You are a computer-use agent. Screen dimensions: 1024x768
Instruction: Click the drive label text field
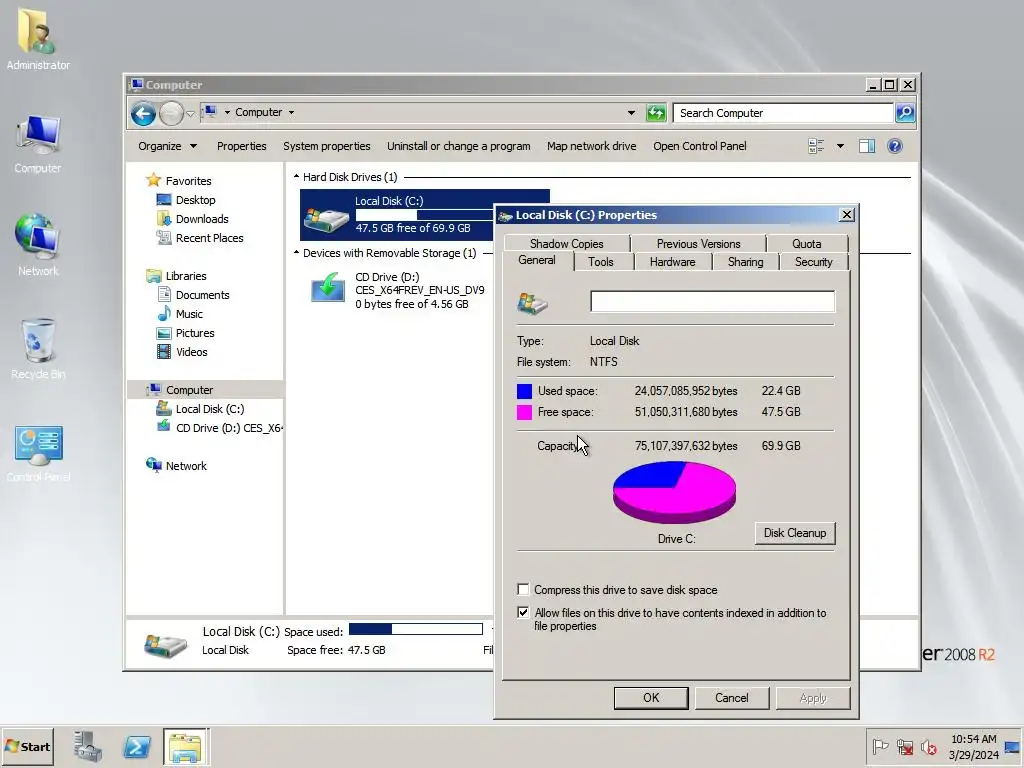(712, 302)
